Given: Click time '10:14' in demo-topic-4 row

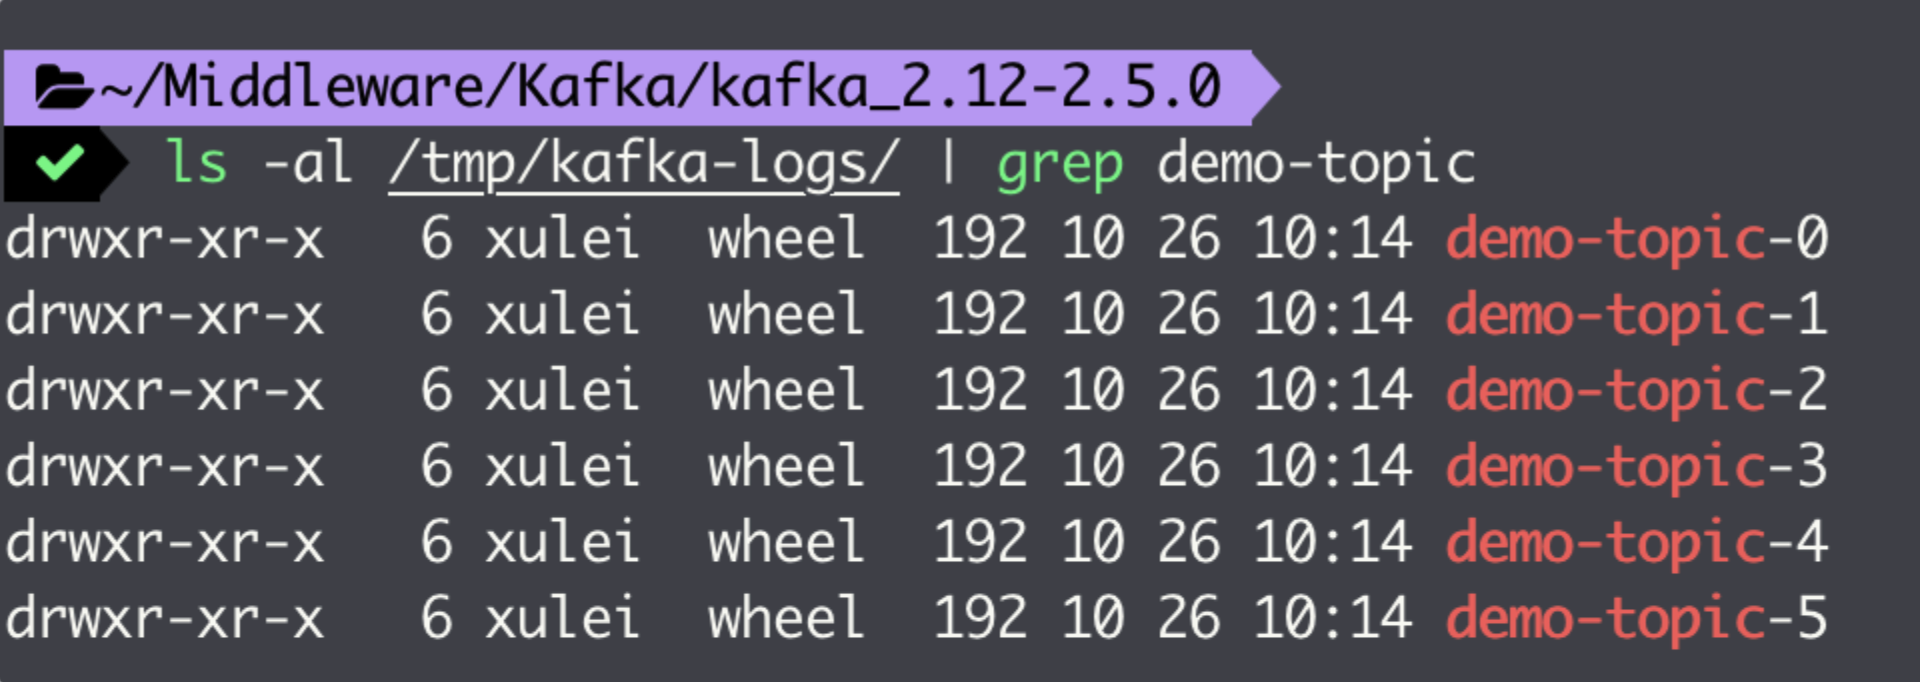Looking at the screenshot, I should [1333, 542].
